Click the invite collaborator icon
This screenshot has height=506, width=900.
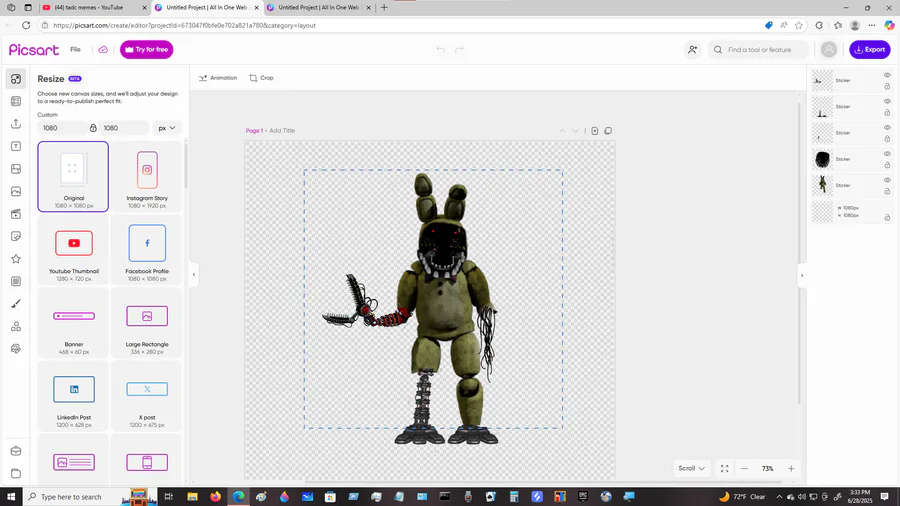(x=693, y=50)
